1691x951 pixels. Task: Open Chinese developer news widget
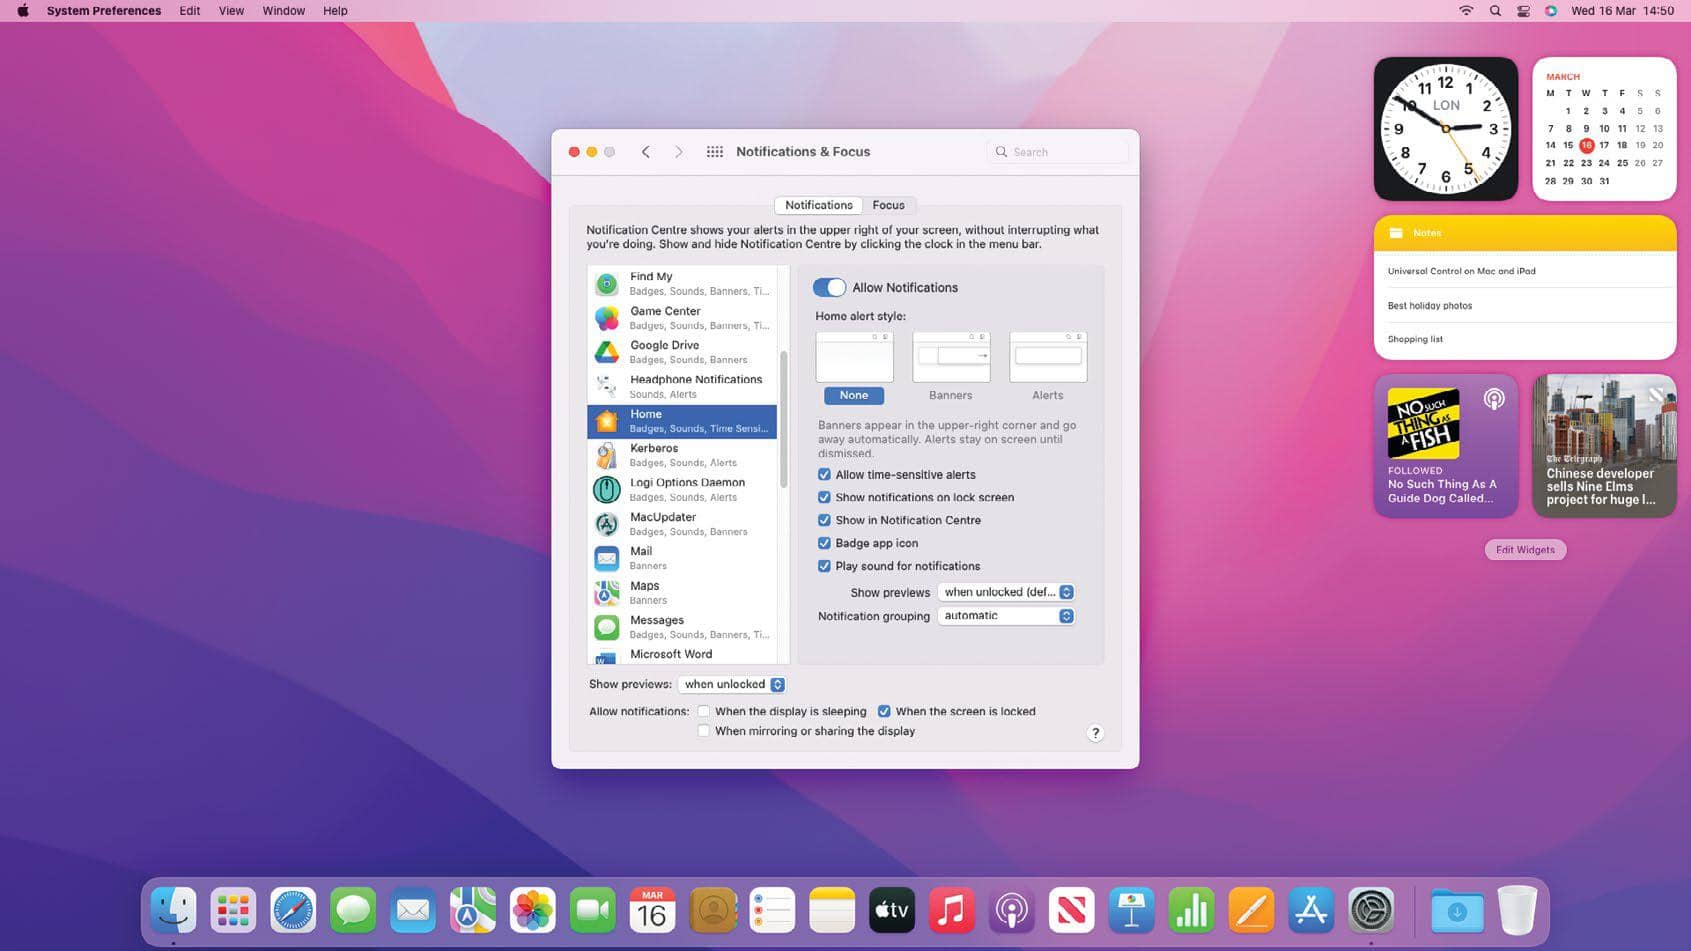1604,446
